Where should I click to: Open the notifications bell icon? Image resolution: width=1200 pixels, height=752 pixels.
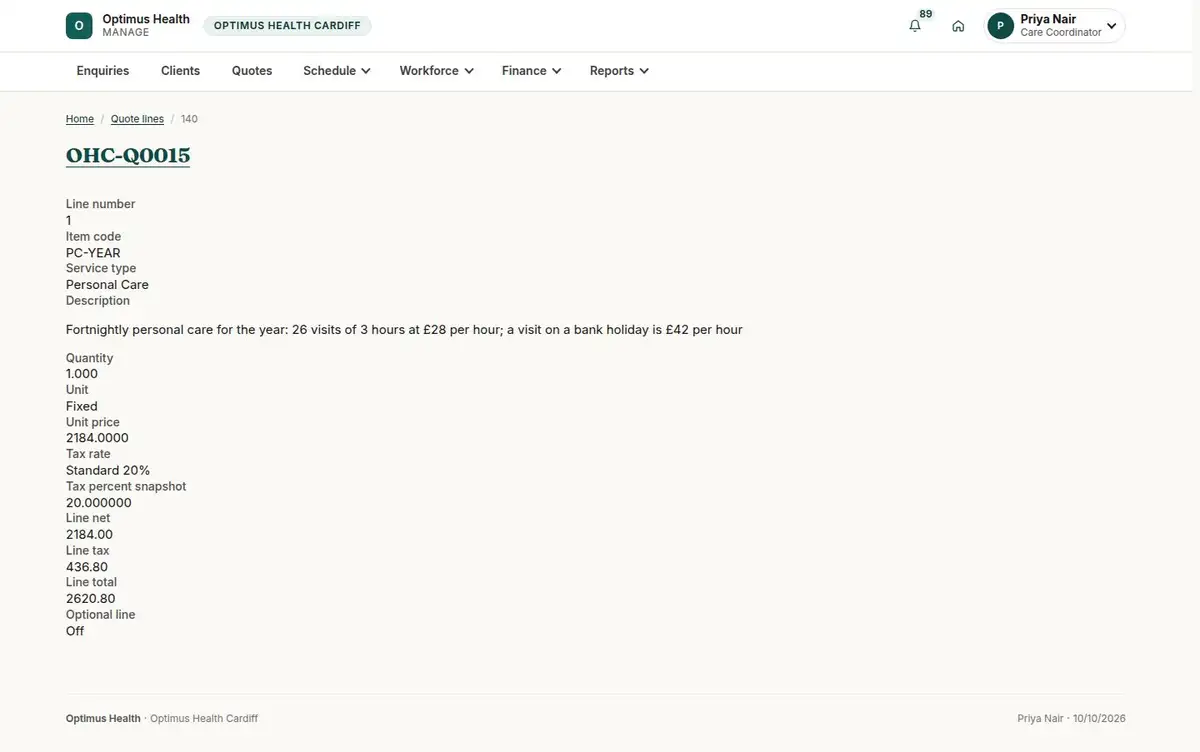[915, 26]
